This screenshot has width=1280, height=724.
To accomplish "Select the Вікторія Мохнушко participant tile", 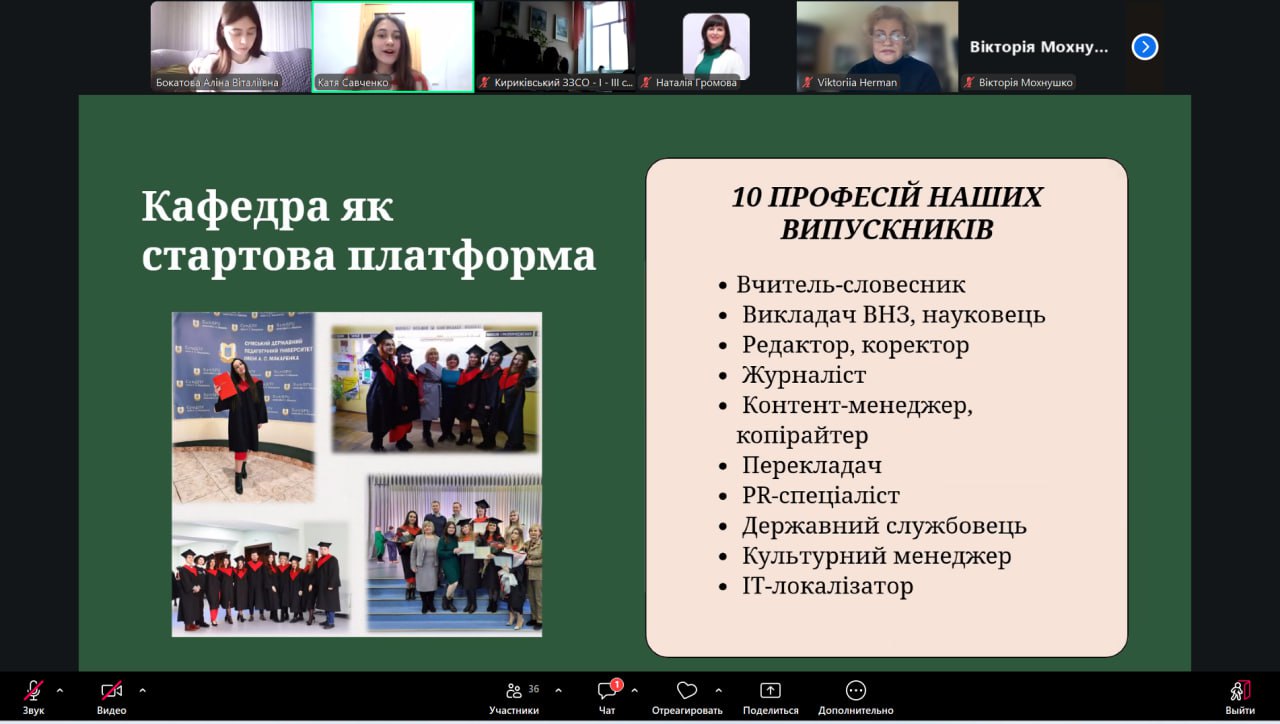I will (1040, 46).
